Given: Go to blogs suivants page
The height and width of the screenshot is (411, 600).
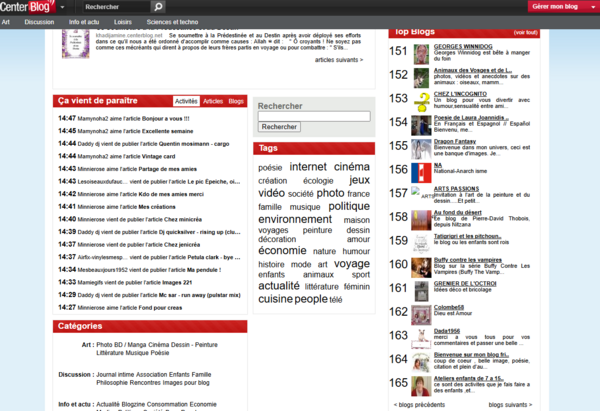Looking at the screenshot, I should [510, 404].
